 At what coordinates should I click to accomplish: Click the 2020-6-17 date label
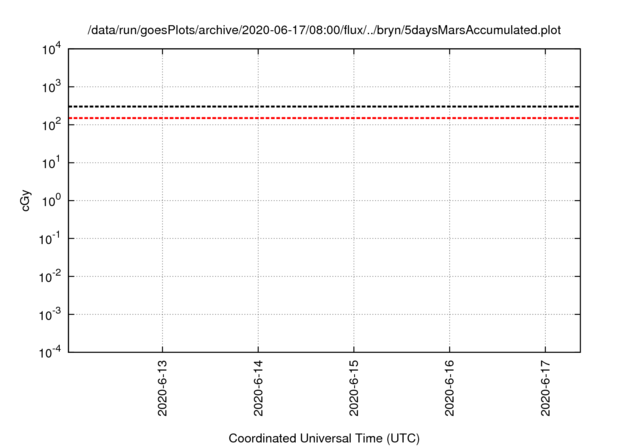click(x=546, y=388)
